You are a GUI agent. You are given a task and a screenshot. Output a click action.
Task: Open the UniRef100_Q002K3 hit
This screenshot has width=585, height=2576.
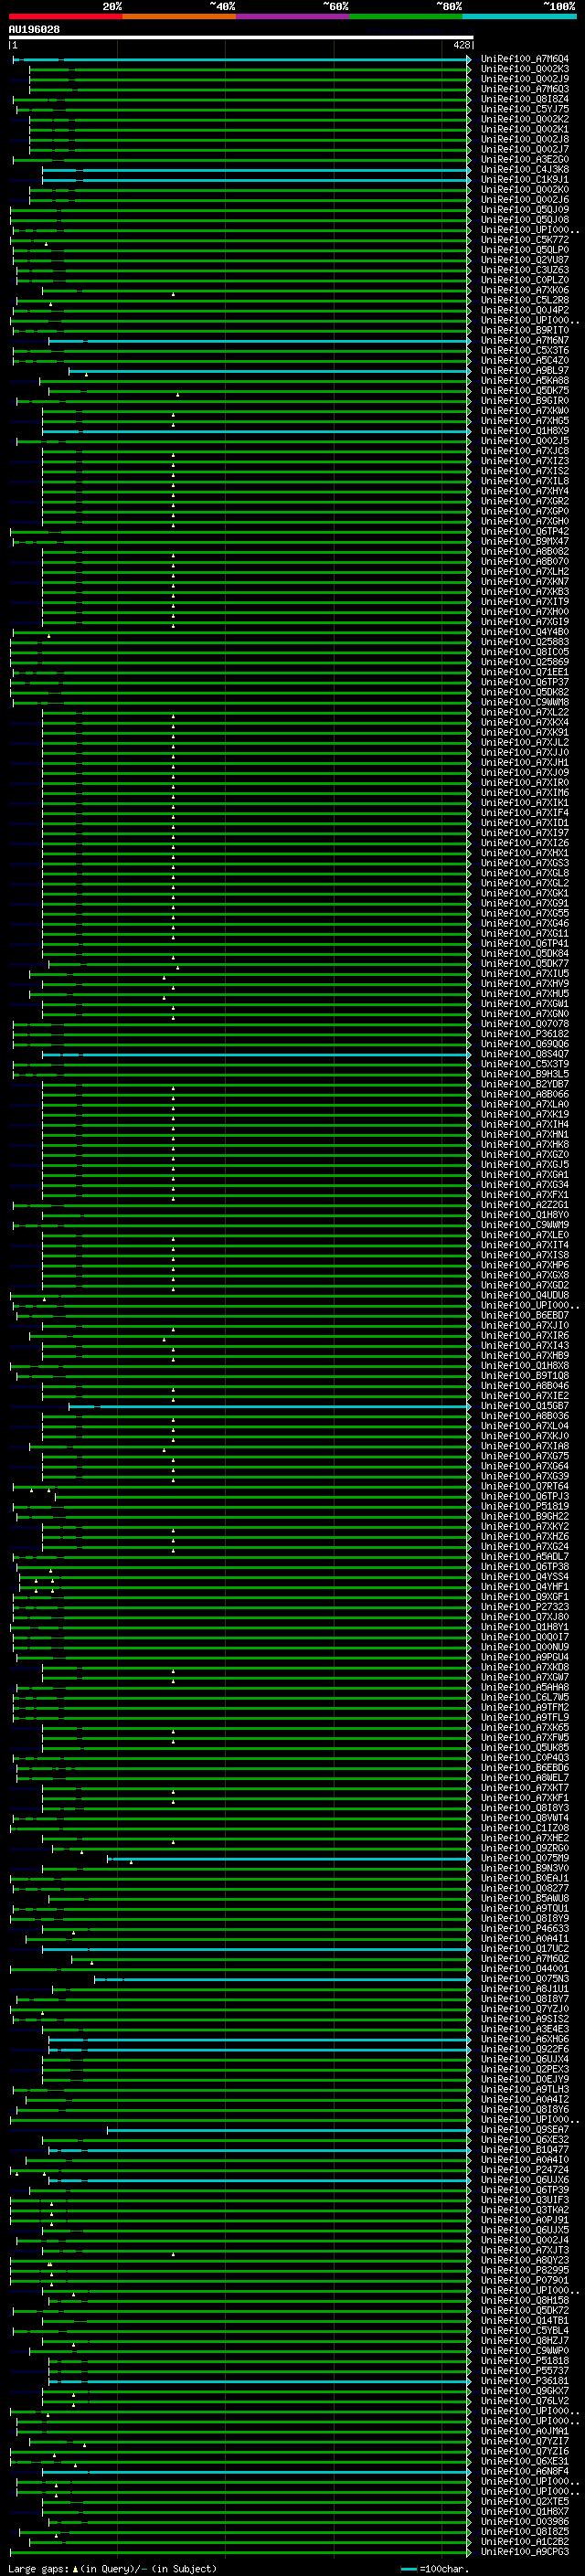pyautogui.click(x=525, y=69)
